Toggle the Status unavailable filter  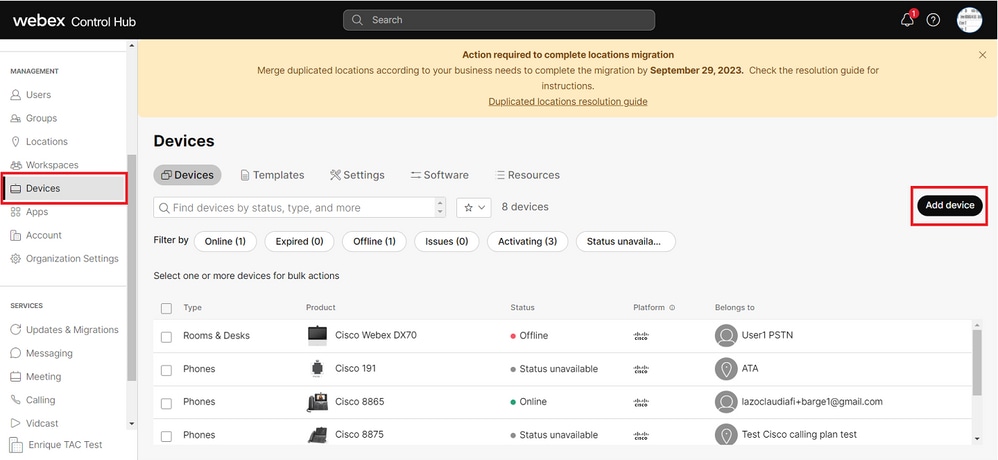tap(626, 242)
